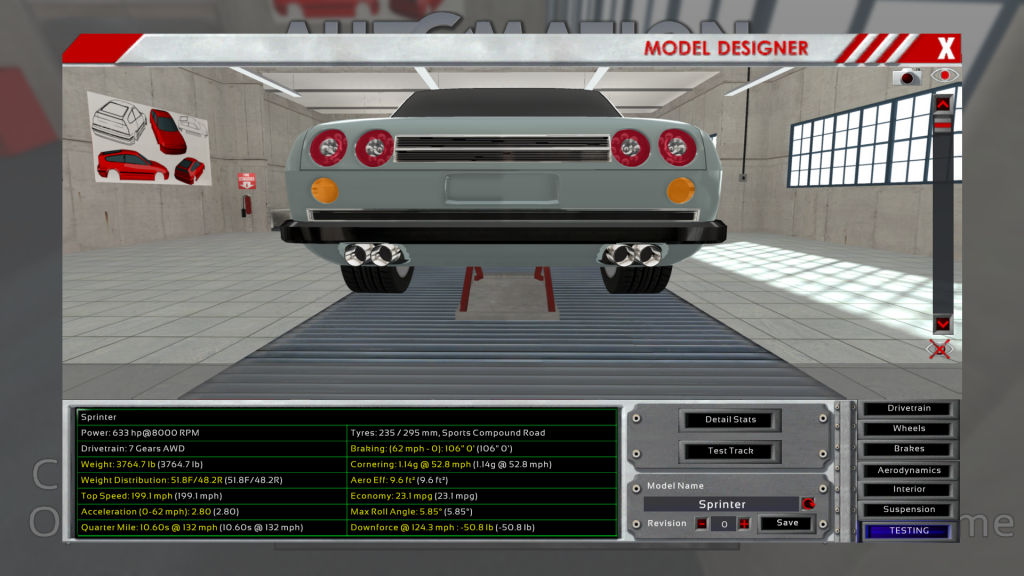Save the car model
The image size is (1024, 576).
[787, 523]
